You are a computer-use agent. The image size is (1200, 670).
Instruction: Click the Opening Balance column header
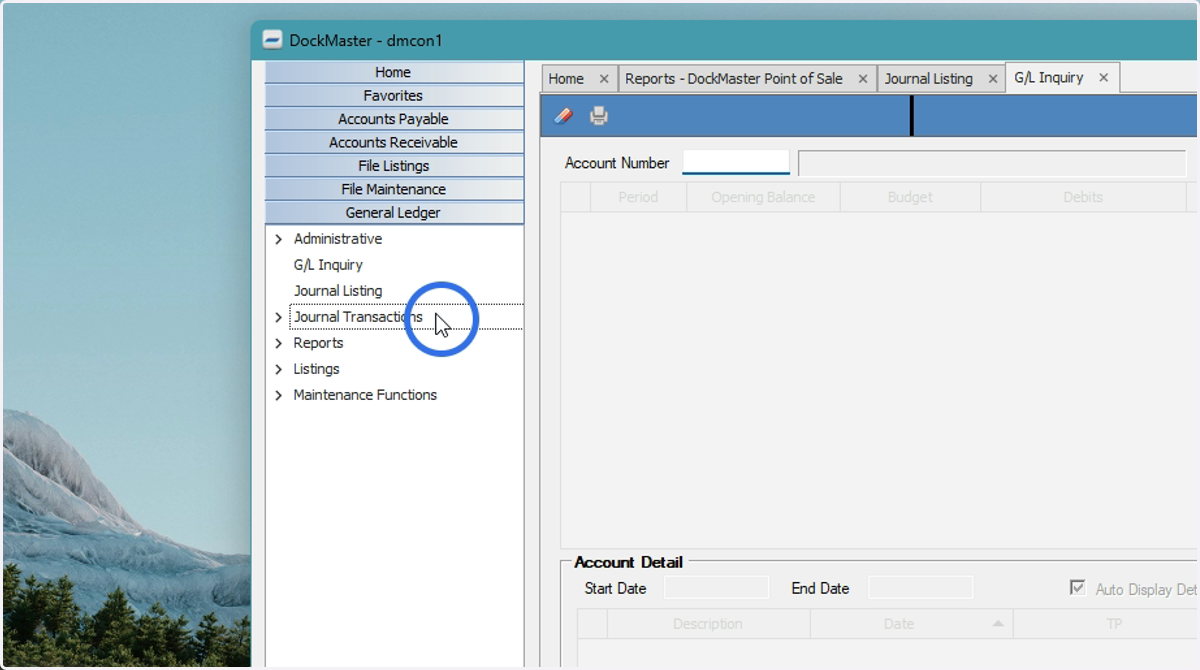(x=763, y=197)
